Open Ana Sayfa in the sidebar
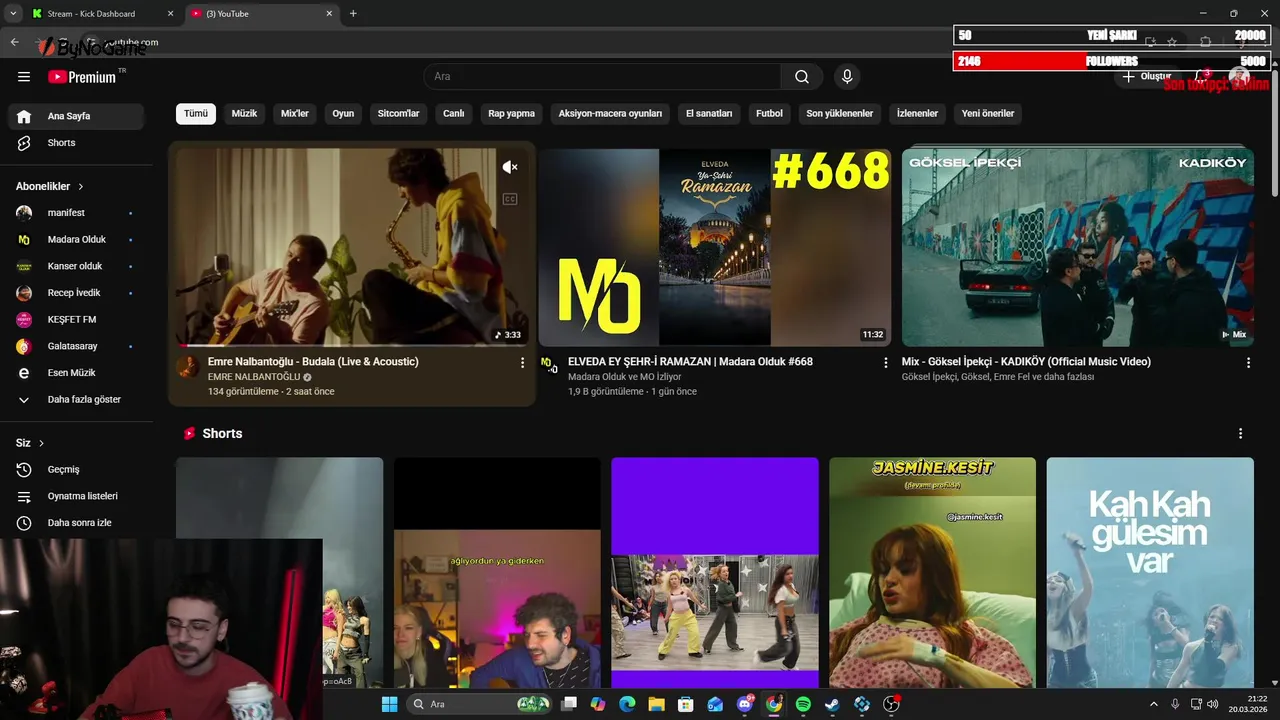This screenshot has width=1280, height=720. (76, 116)
